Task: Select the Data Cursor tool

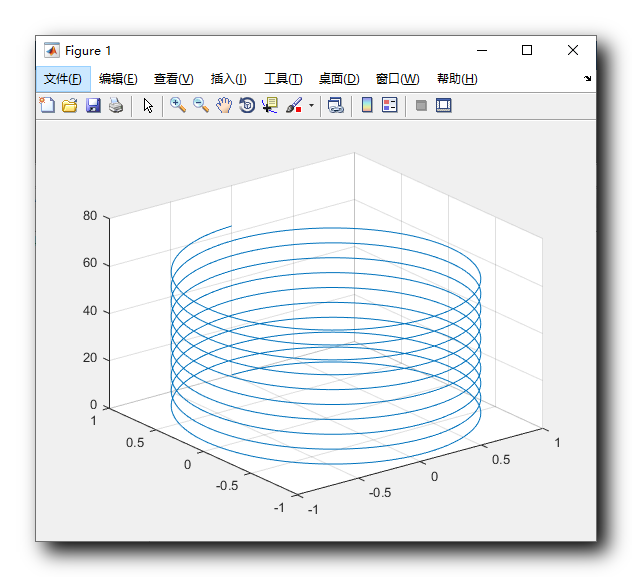Action: coord(270,106)
